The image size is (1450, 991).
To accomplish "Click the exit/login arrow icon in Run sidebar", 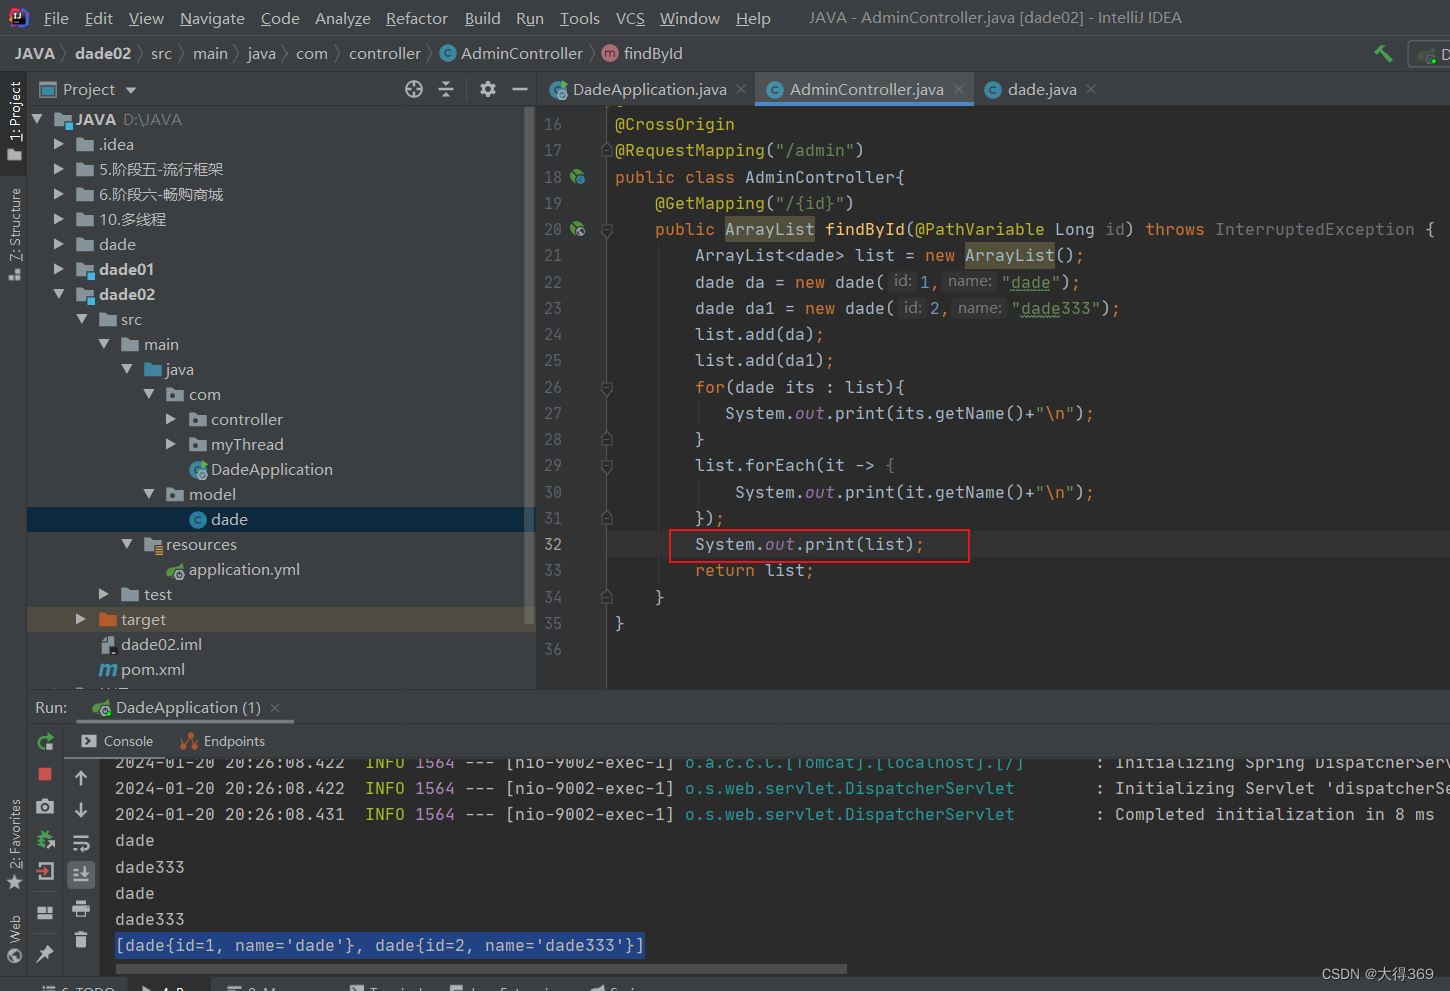I will tap(45, 871).
